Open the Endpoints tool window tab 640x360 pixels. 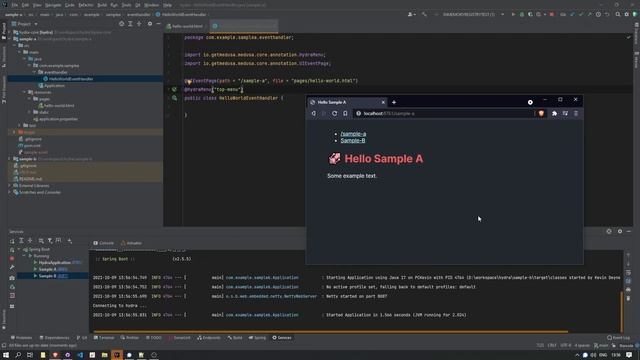pos(209,338)
